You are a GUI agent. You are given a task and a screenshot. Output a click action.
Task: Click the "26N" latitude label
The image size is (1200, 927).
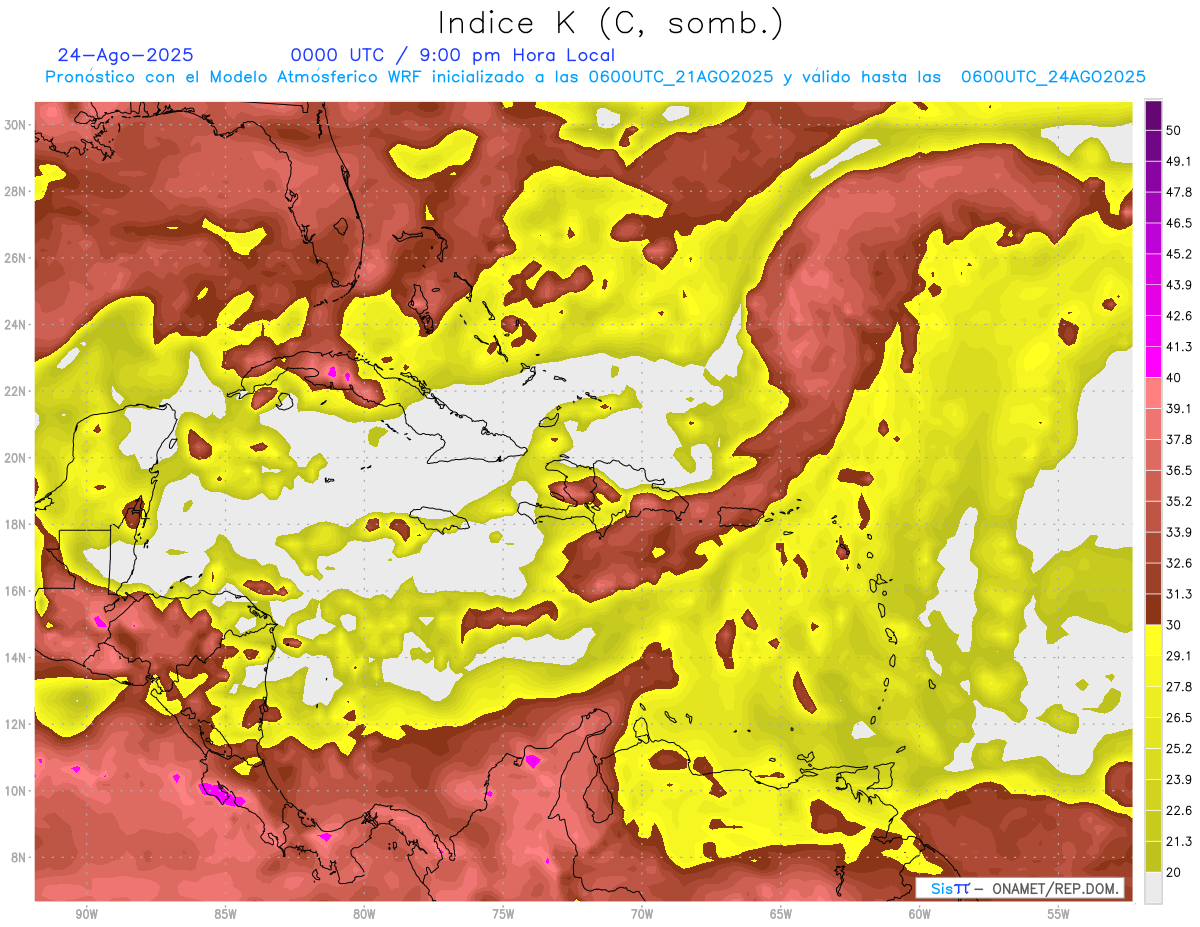pos(15,258)
